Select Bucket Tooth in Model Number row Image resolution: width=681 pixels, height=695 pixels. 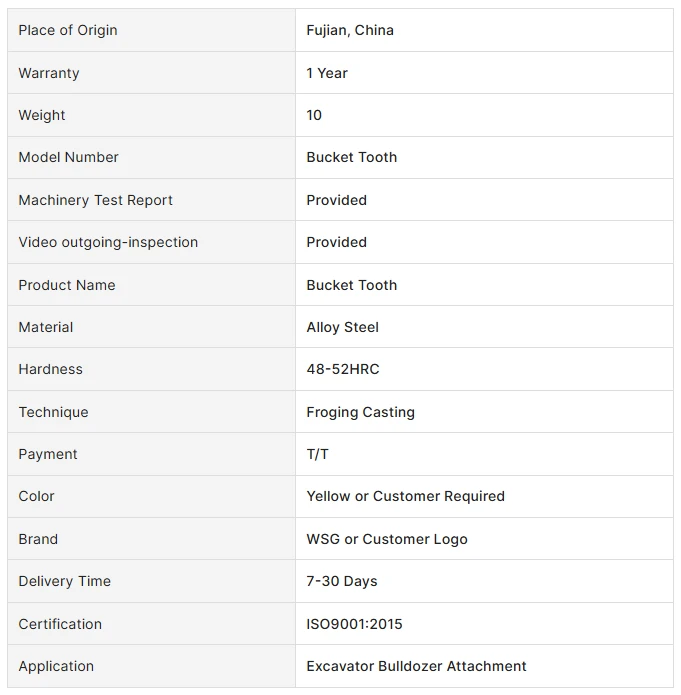(352, 157)
